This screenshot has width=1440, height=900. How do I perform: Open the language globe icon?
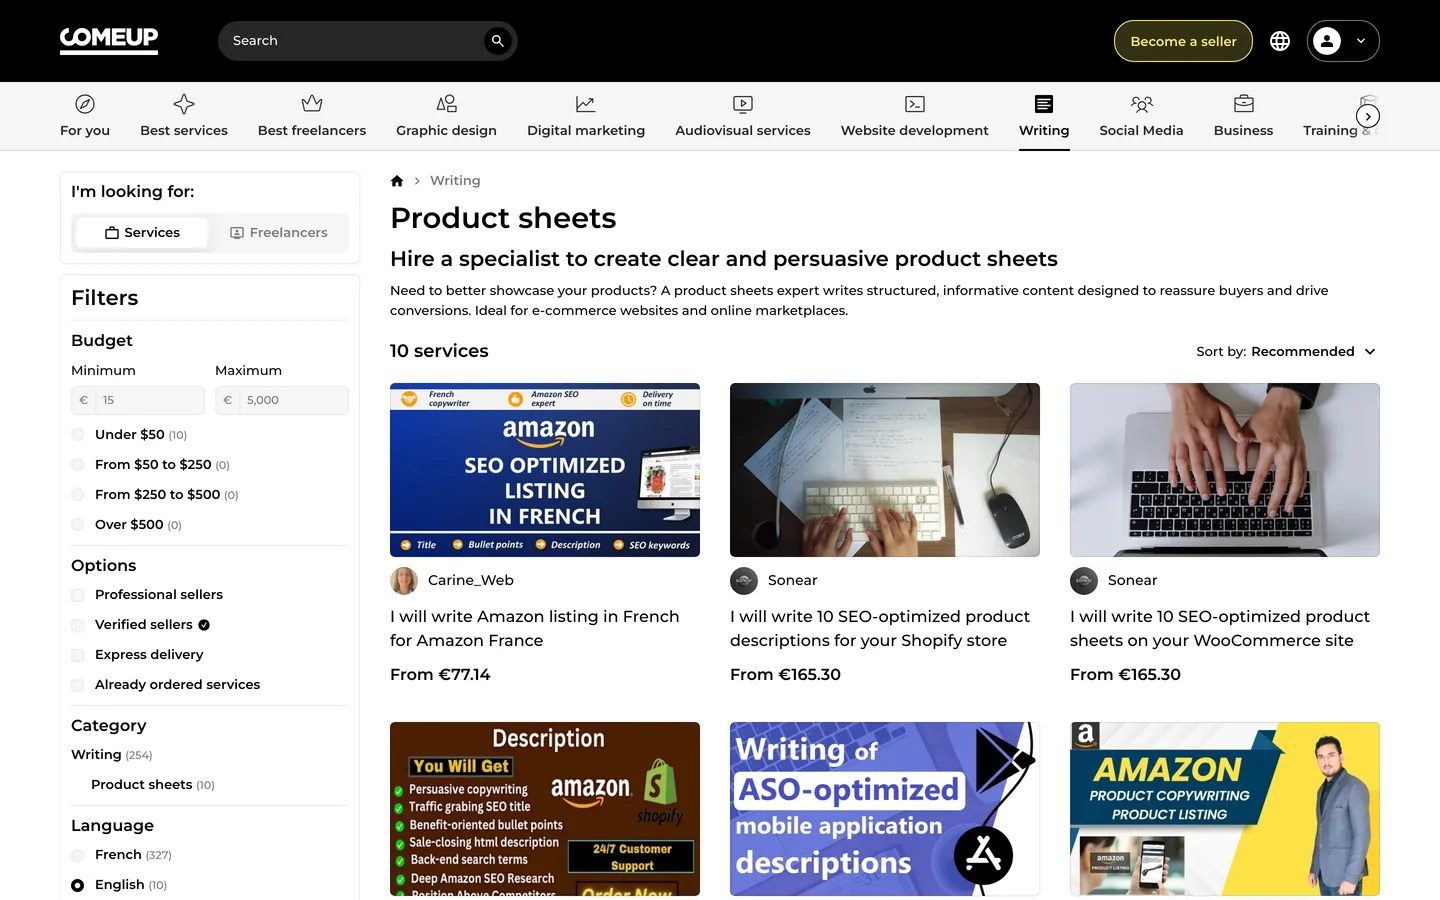[x=1280, y=41]
